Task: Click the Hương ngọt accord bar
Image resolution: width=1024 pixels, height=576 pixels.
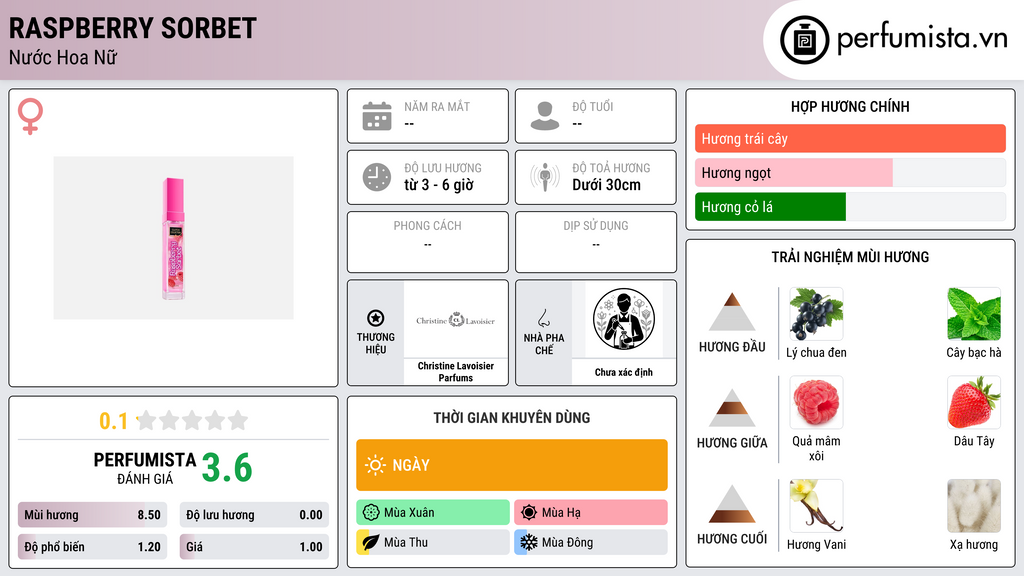Action: [850, 172]
